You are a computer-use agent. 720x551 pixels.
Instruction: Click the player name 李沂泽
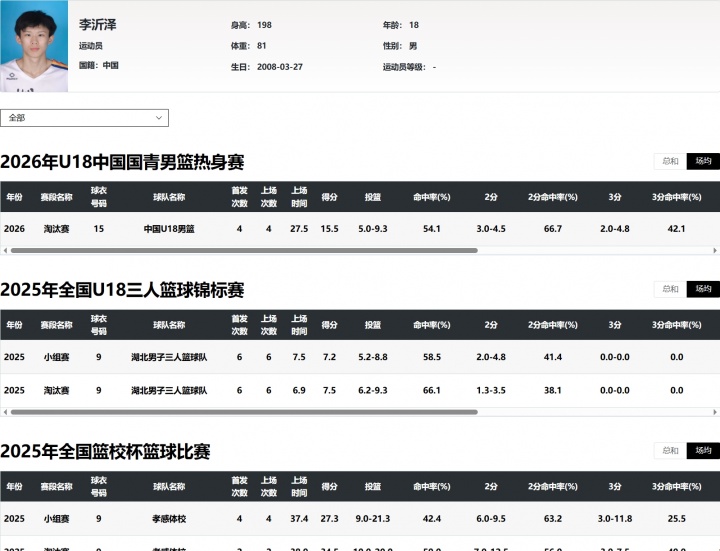click(98, 24)
